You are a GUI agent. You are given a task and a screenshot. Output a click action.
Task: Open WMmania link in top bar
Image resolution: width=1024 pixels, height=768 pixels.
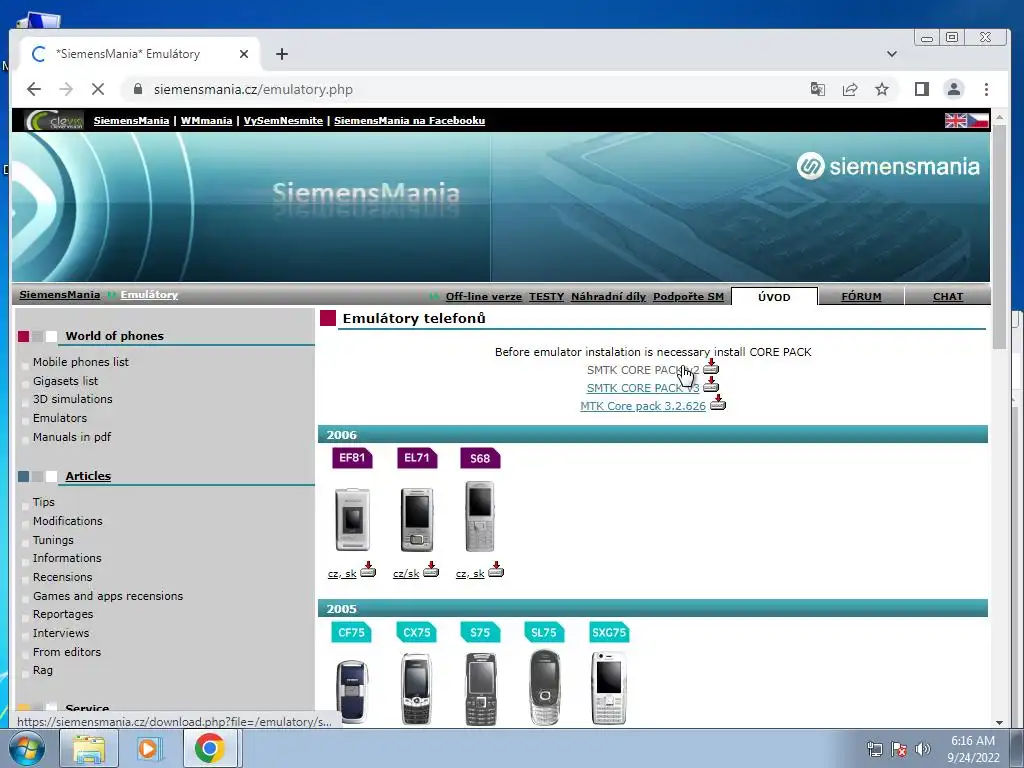206,121
